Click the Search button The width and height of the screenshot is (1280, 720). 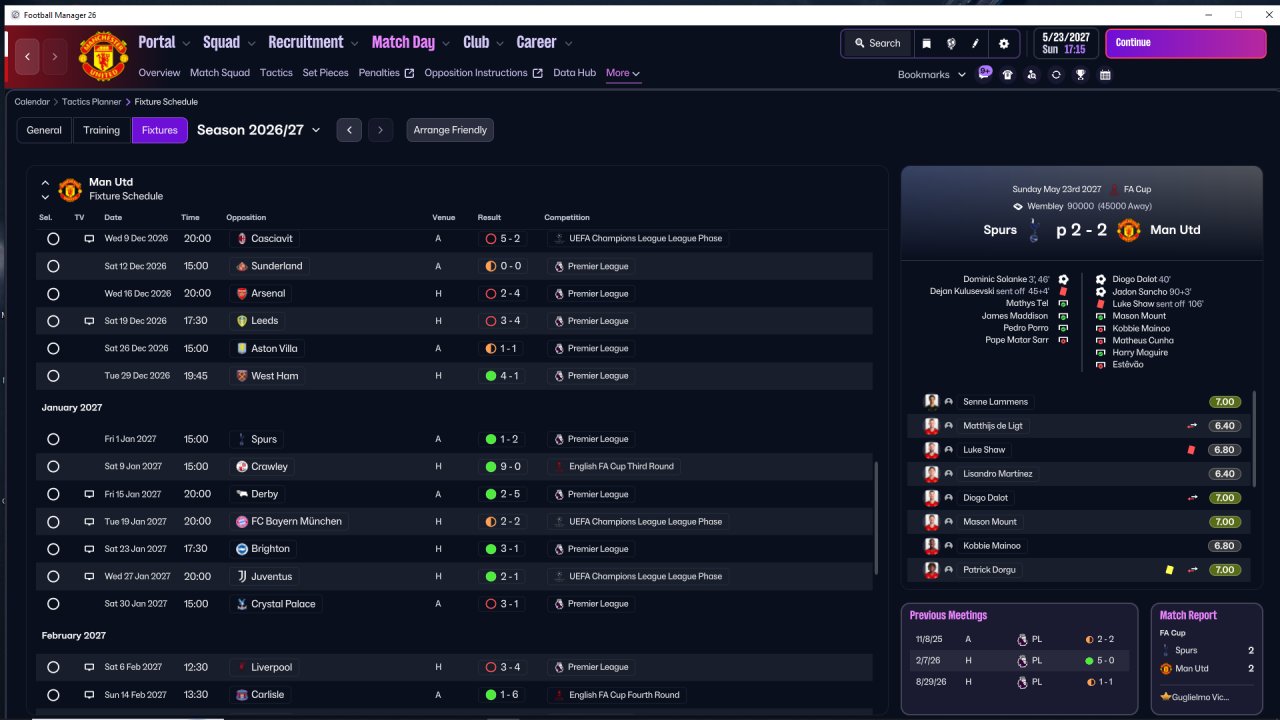[x=877, y=44]
